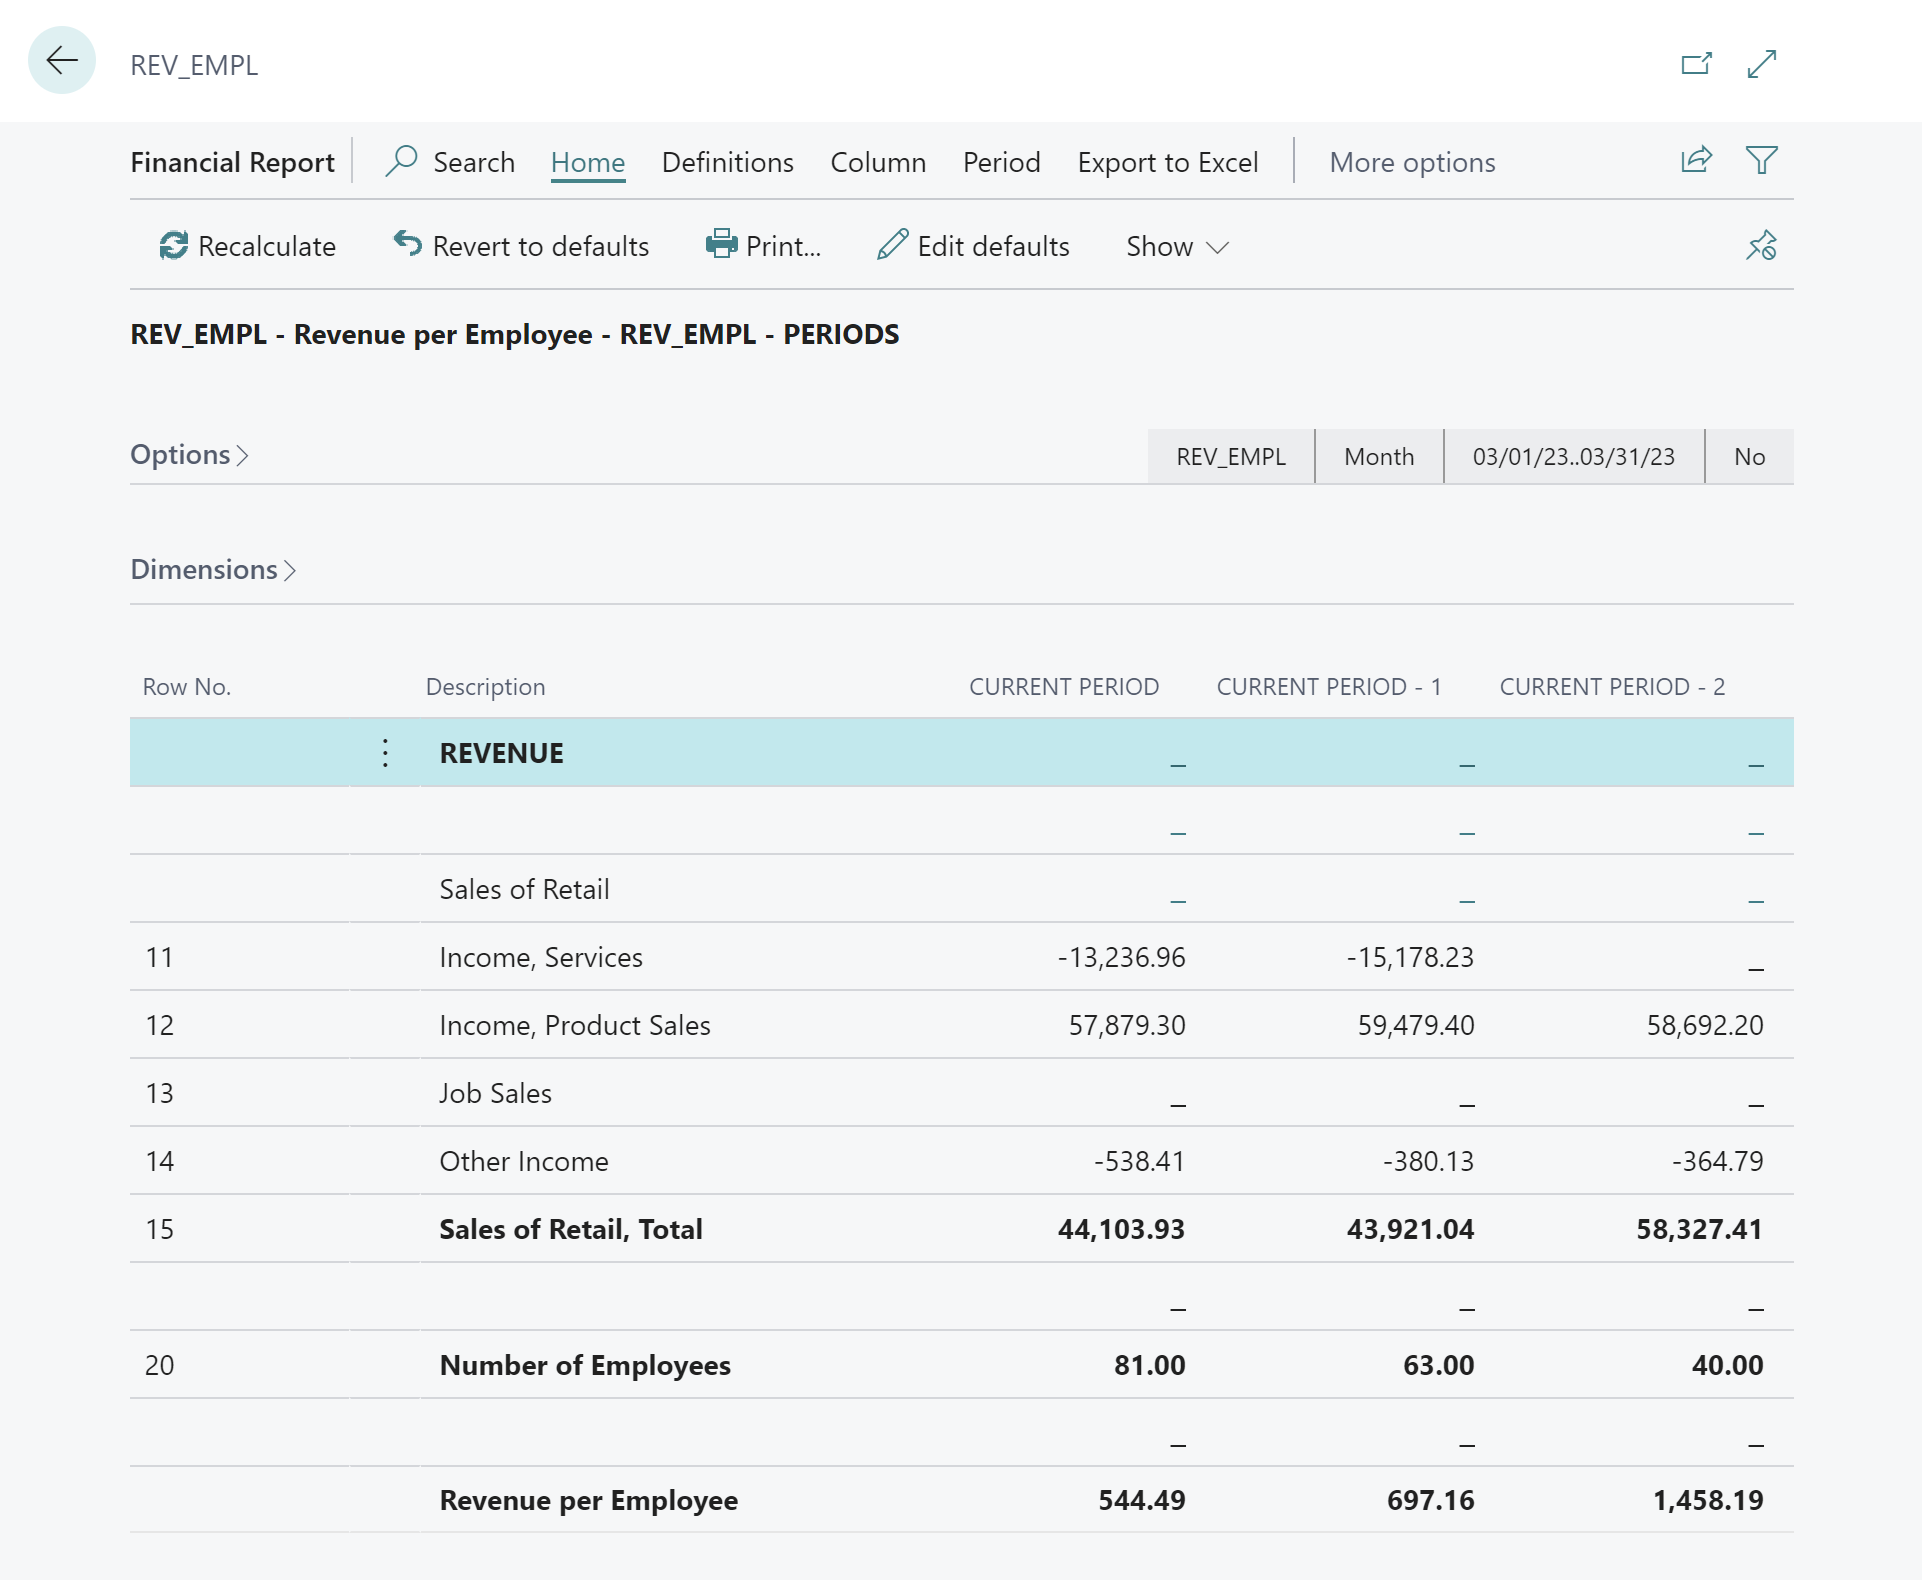Click the Export to Excel icon
1922x1580 pixels.
[1167, 161]
